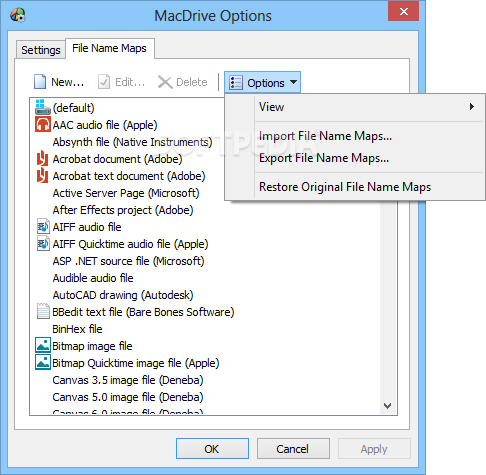Click the Cancel button
The height and width of the screenshot is (475, 486).
point(293,449)
